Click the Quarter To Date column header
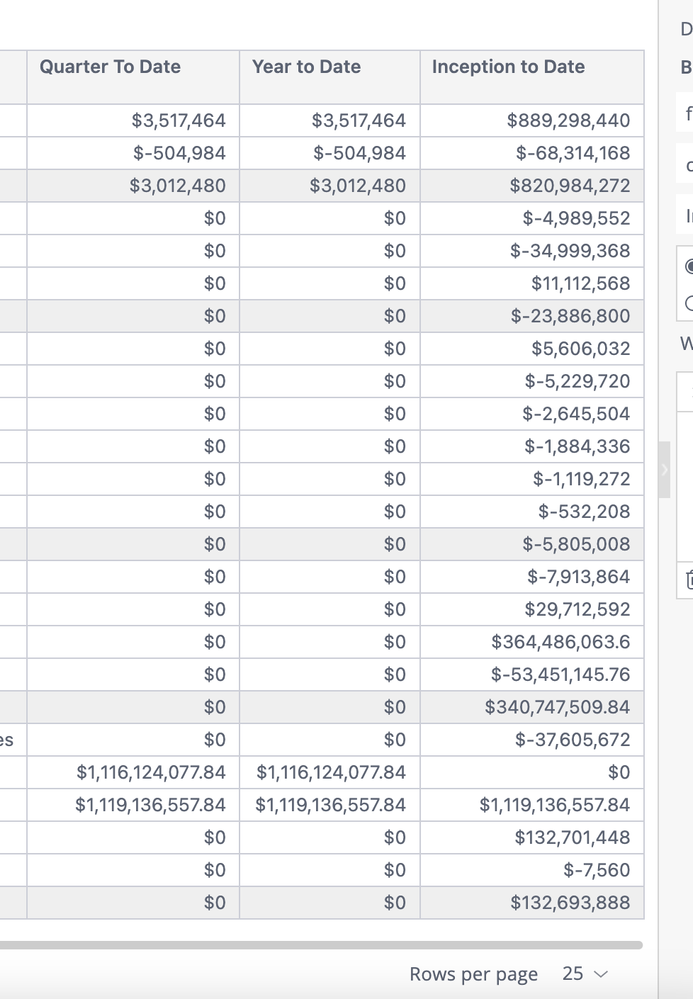The height and width of the screenshot is (999, 693). tap(110, 67)
